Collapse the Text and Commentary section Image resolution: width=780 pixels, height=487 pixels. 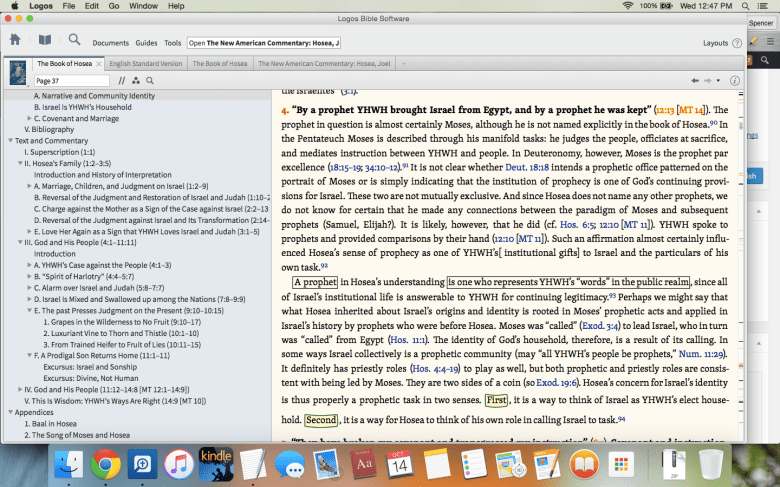tap(9, 141)
